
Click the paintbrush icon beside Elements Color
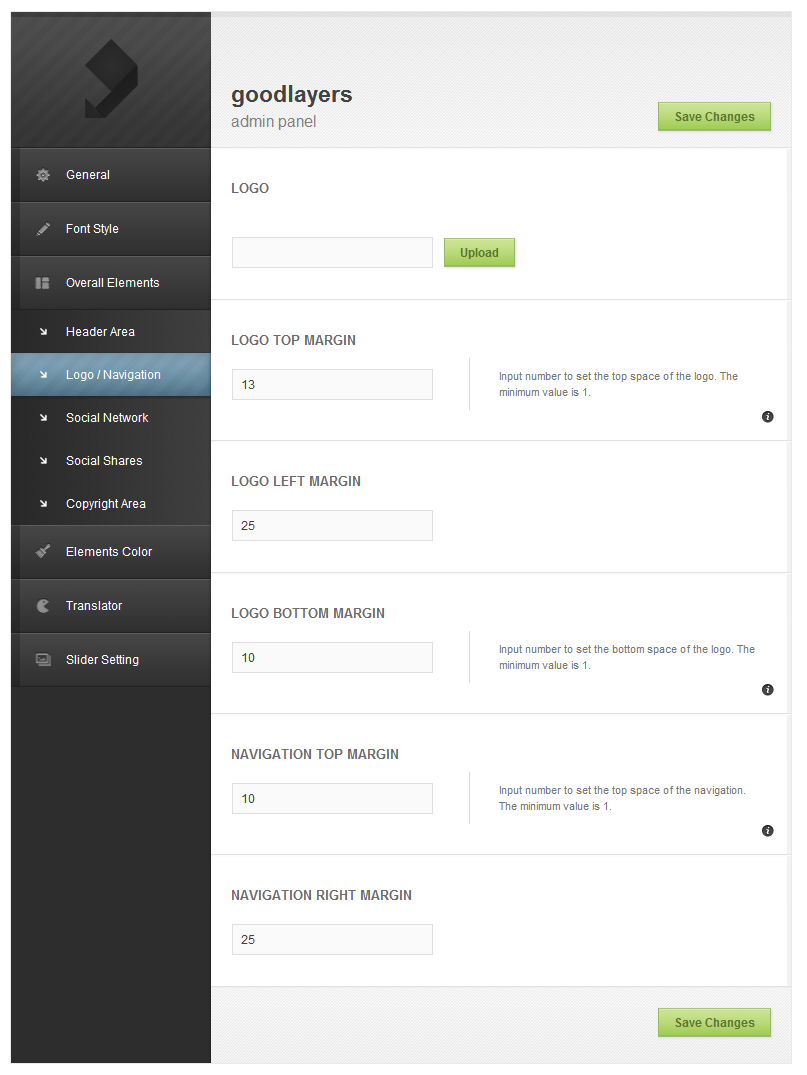[43, 552]
